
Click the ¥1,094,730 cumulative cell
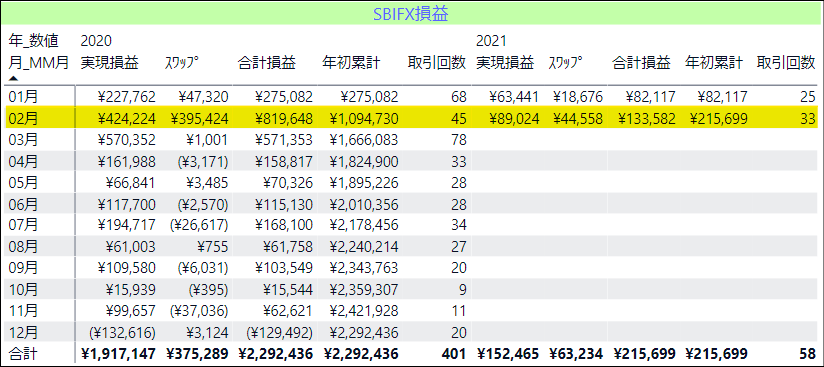click(x=364, y=119)
